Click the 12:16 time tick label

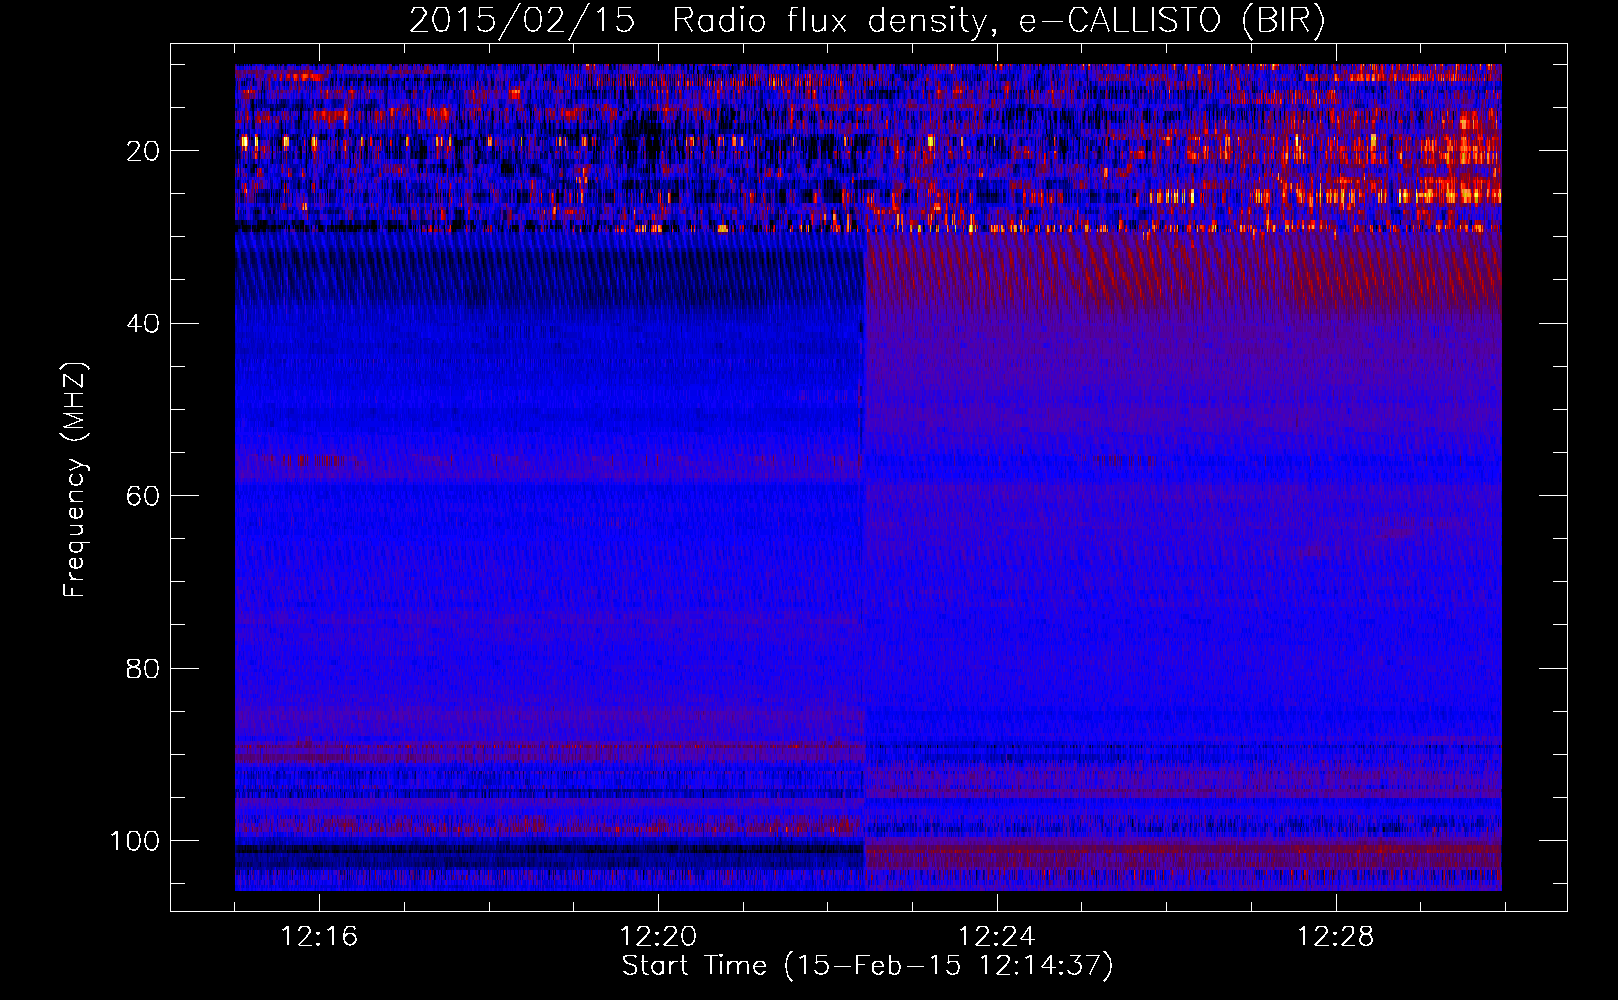point(319,937)
